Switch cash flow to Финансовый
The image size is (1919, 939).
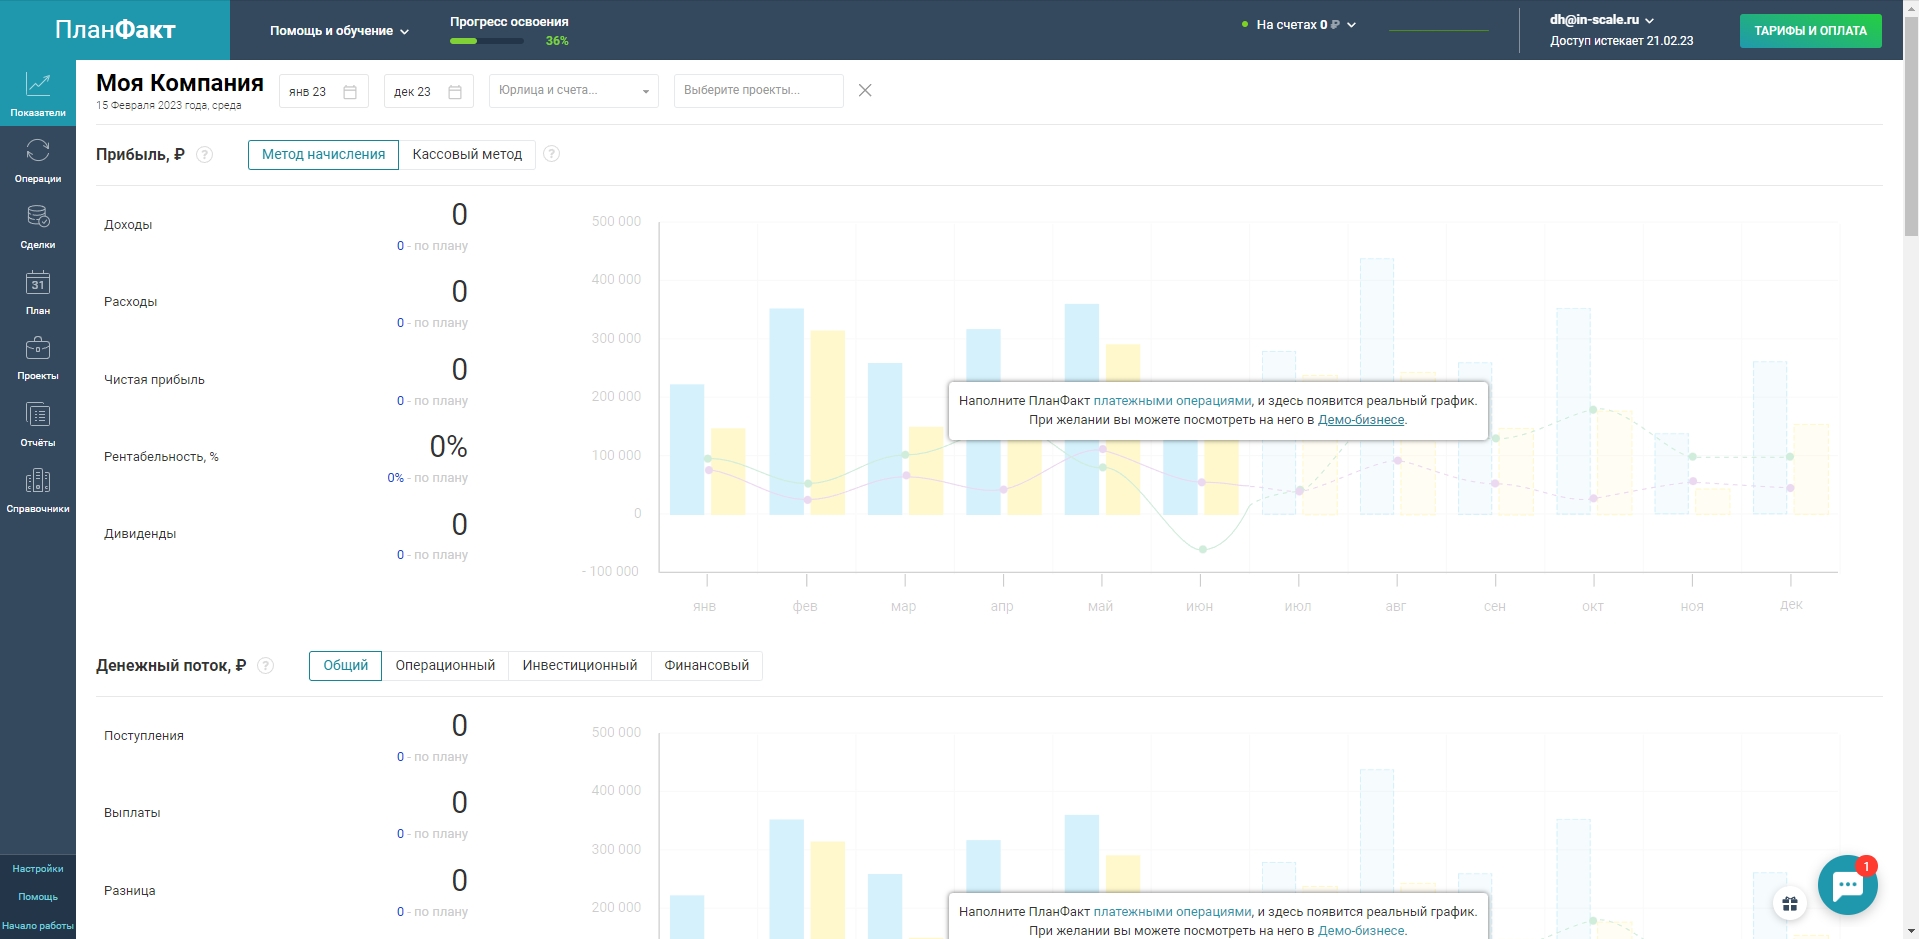(707, 666)
